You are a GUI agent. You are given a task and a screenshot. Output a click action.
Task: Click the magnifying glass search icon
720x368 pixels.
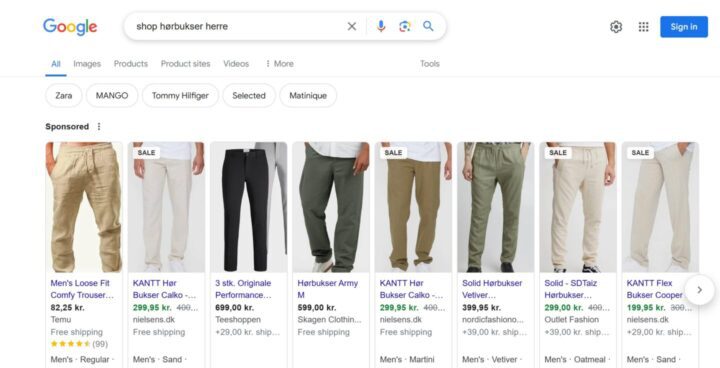coord(428,26)
